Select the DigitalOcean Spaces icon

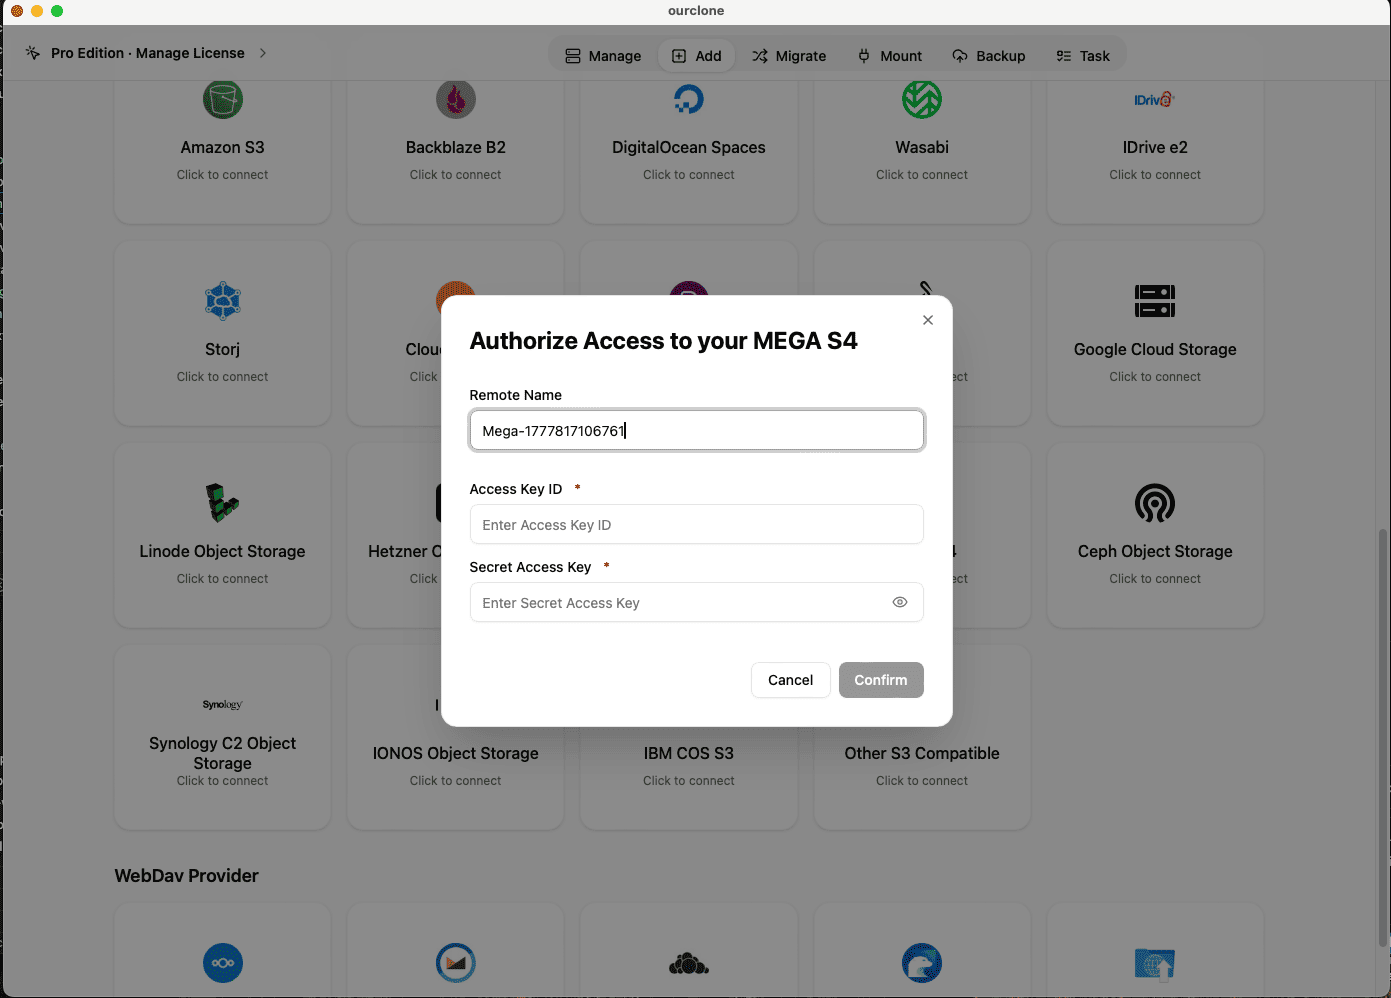(x=689, y=99)
